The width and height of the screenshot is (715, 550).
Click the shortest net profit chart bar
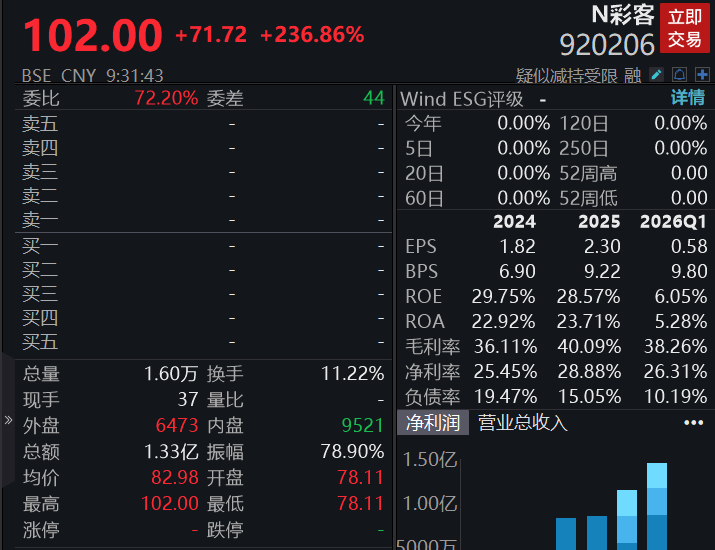[566, 534]
